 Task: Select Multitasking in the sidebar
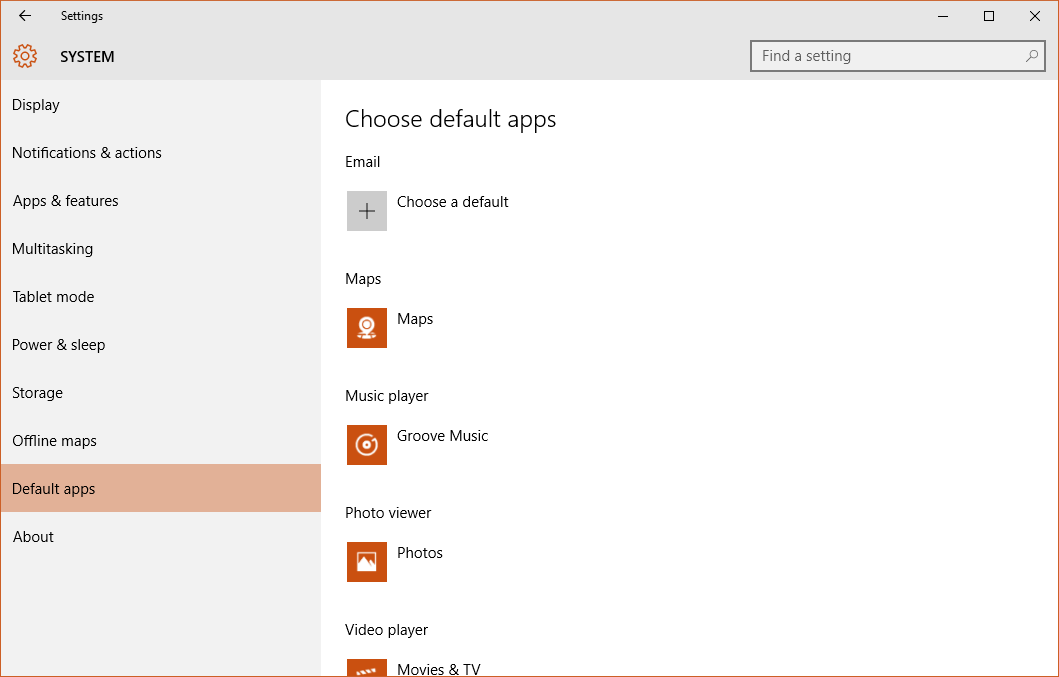[x=161, y=249]
